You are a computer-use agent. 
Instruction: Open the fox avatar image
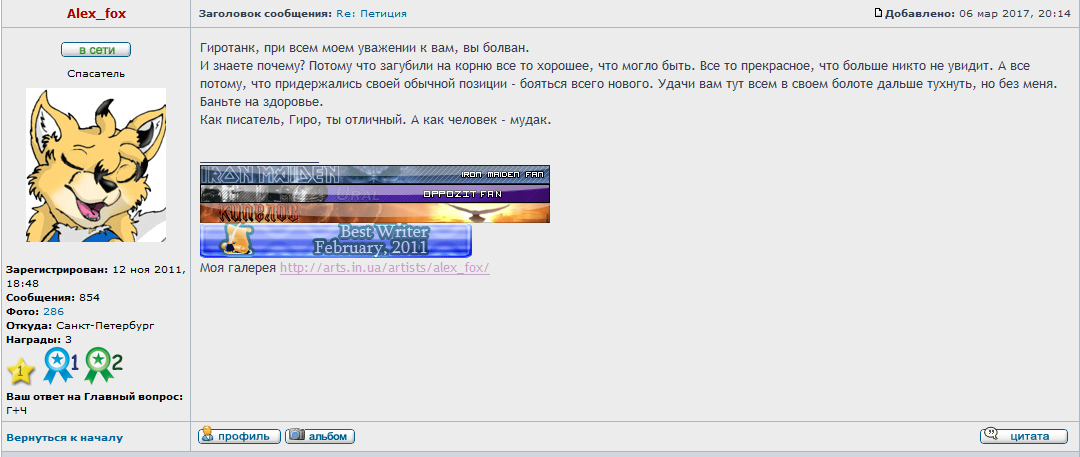pos(96,165)
